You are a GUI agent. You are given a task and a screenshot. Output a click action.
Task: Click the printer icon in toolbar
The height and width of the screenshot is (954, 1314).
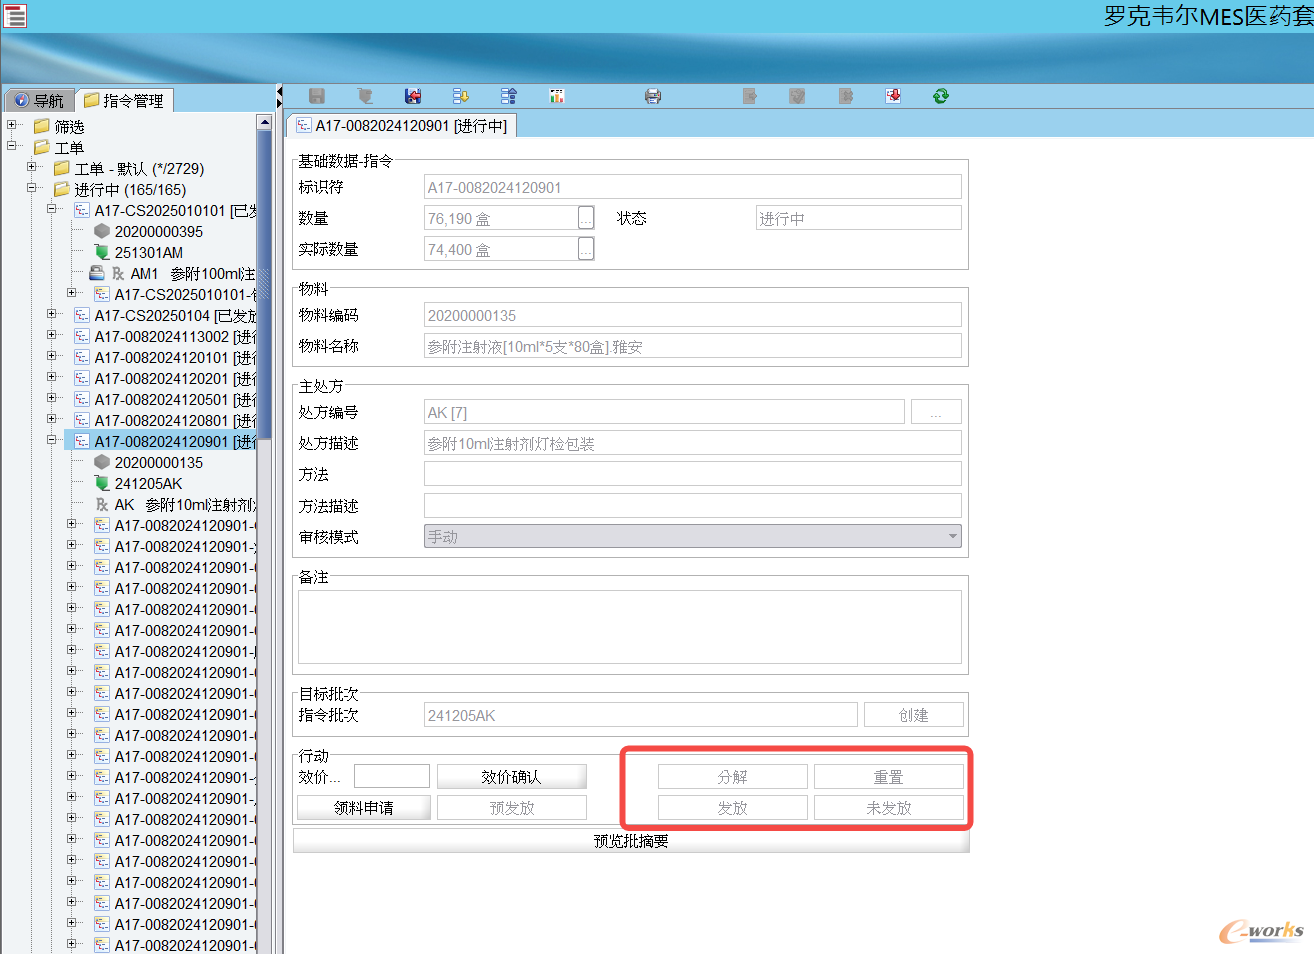click(x=653, y=96)
